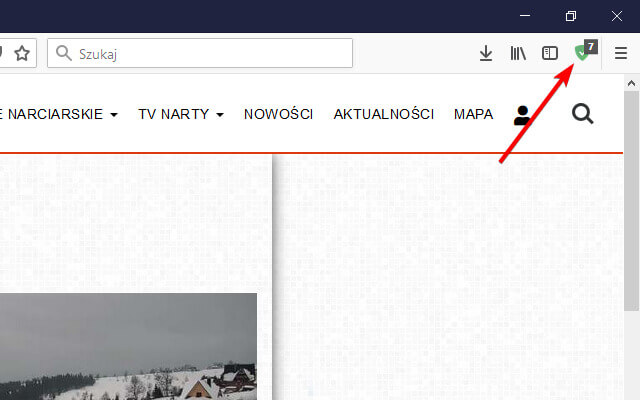Open the AdGuard shield extension icon
640x400 pixels.
(x=585, y=51)
